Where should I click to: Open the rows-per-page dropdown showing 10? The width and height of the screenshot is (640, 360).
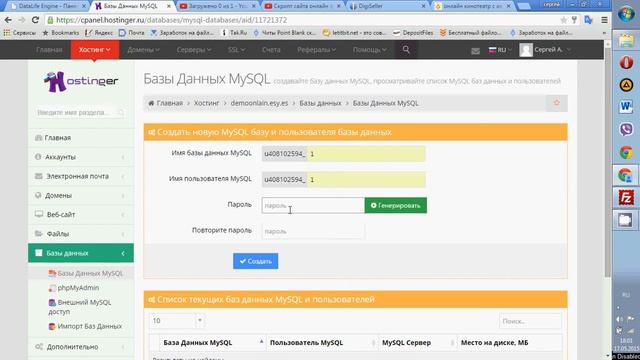point(177,321)
